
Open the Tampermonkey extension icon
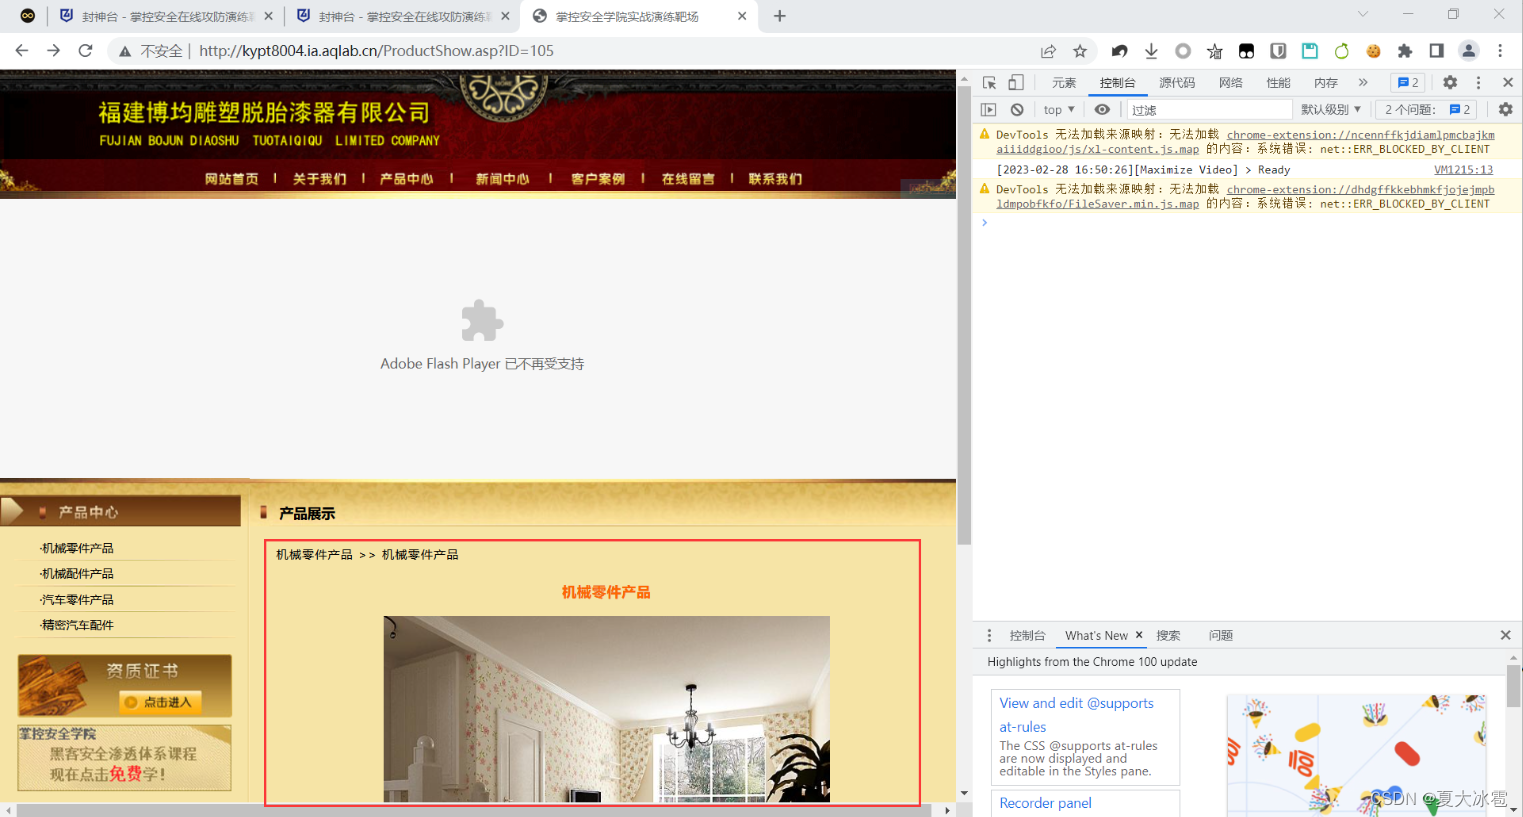point(1246,51)
